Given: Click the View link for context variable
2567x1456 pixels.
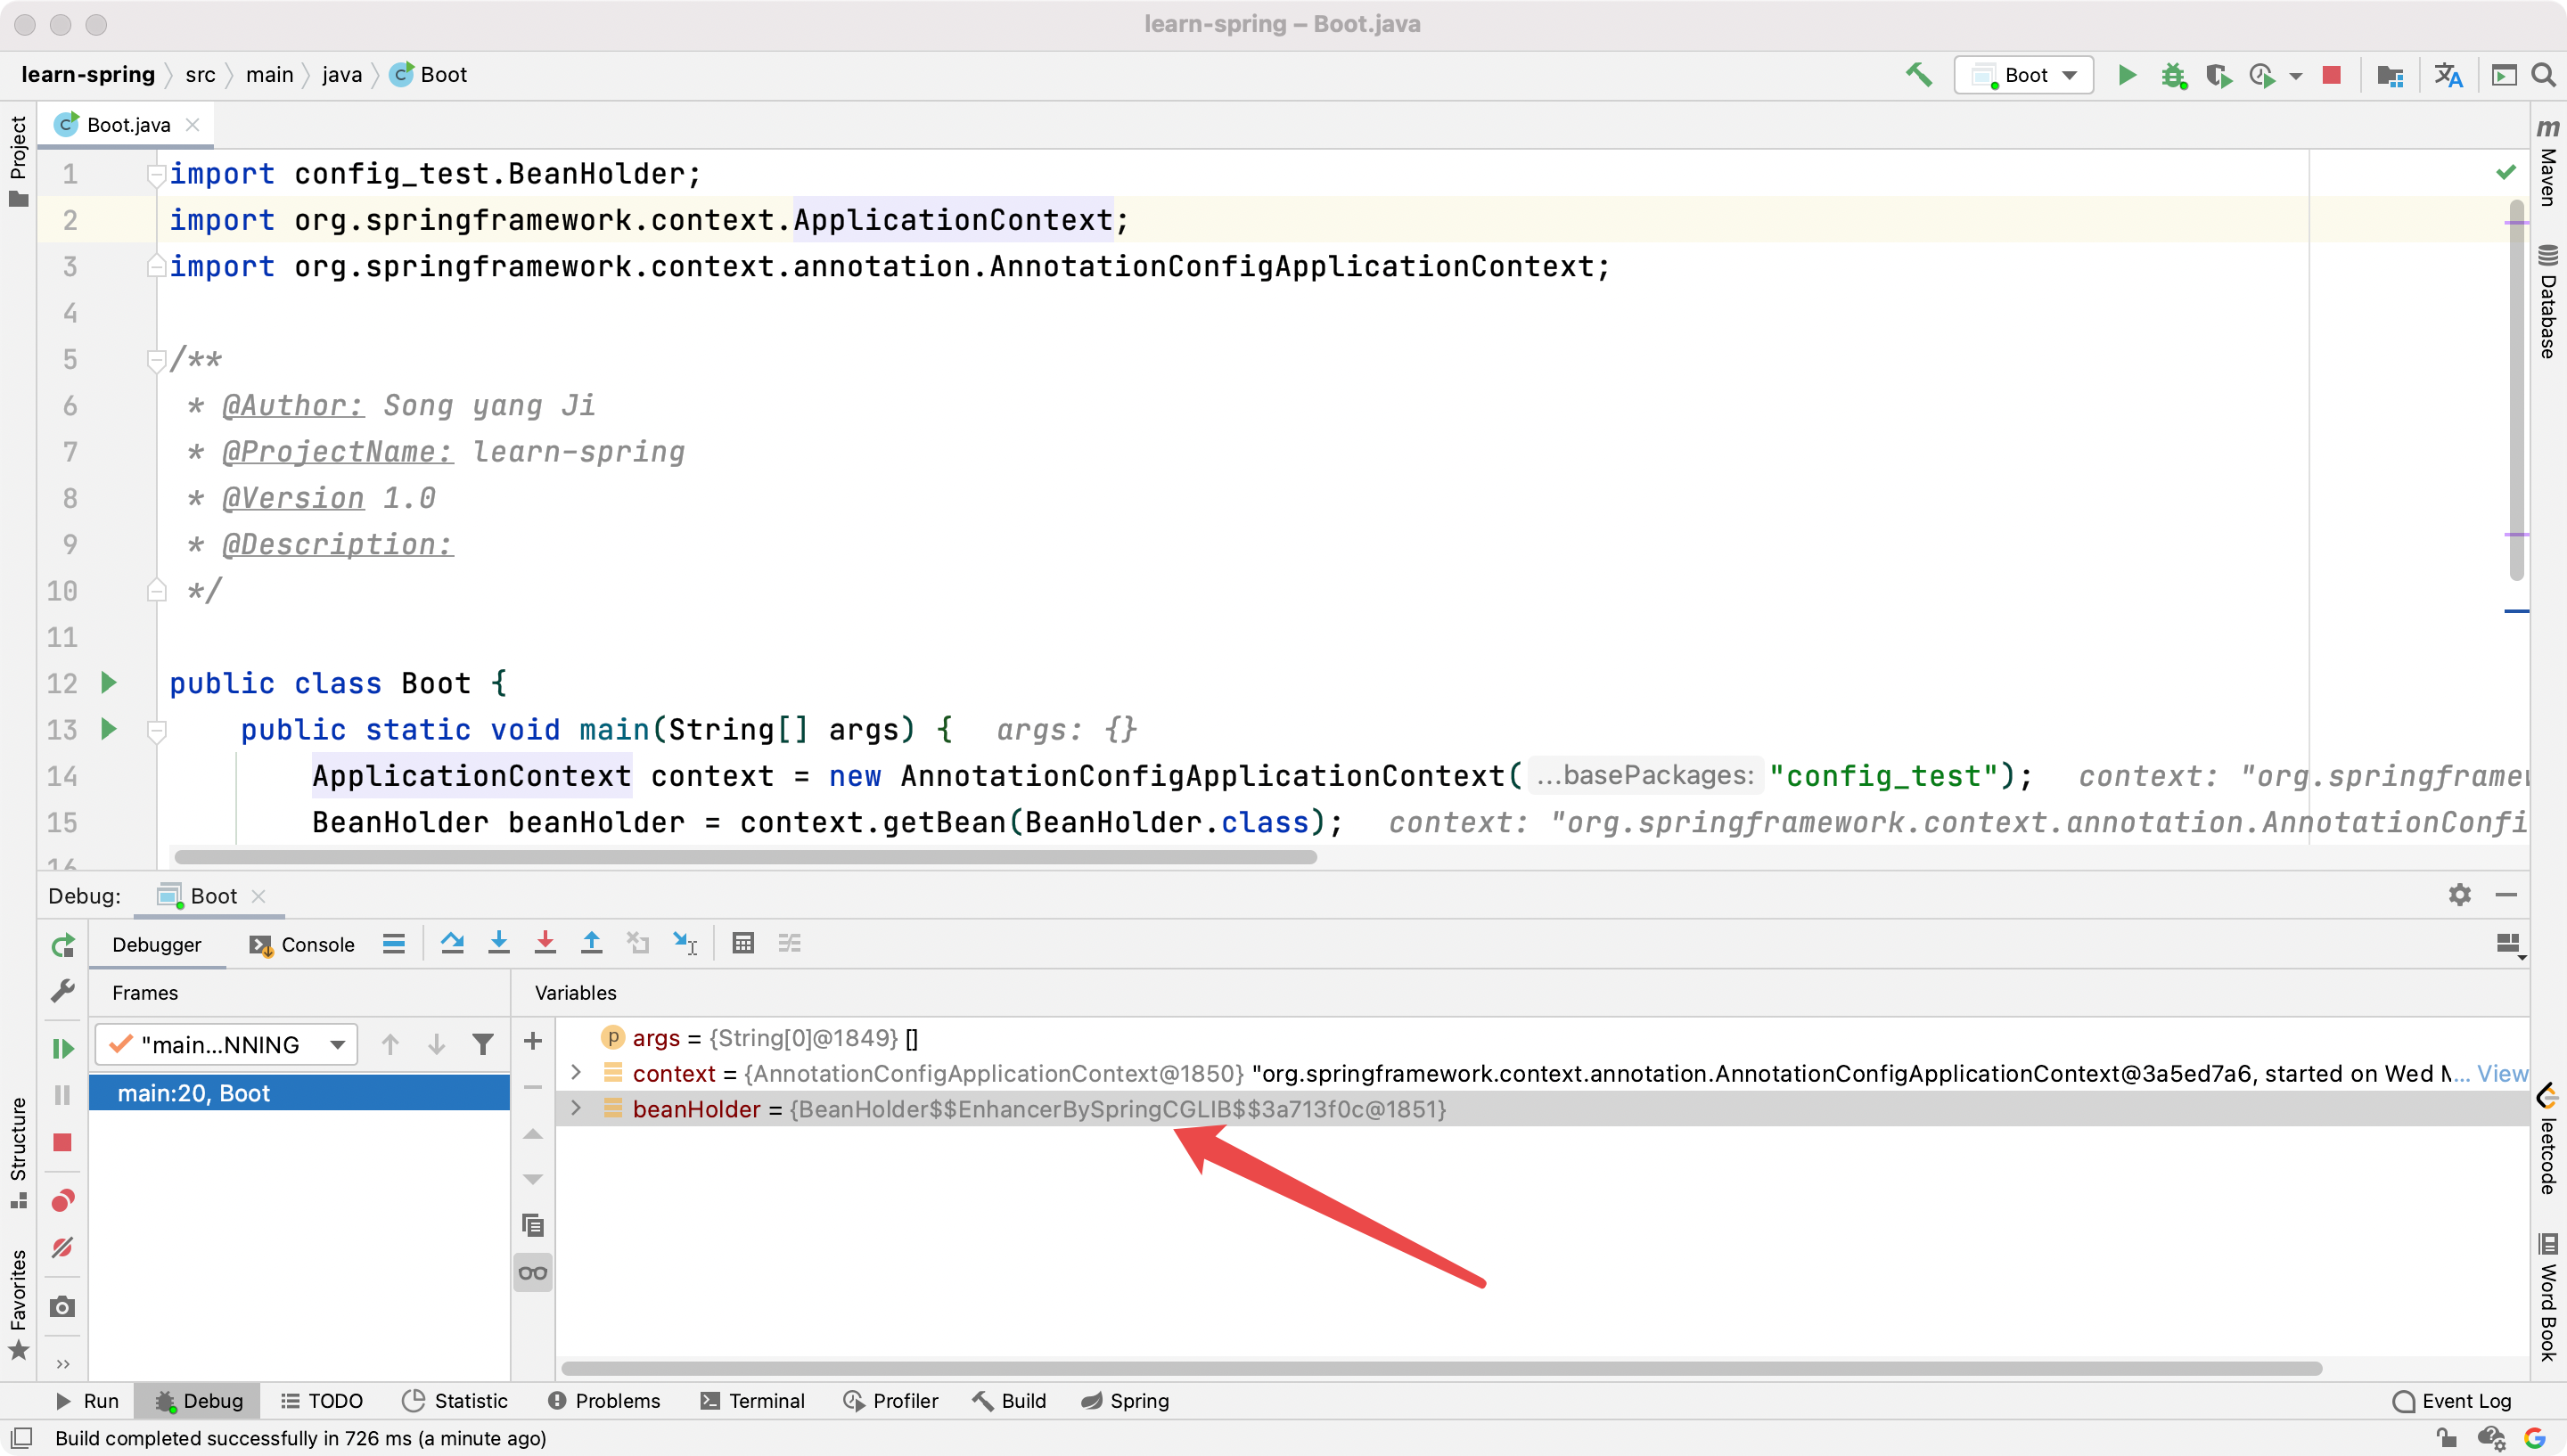Looking at the screenshot, I should click(x=2502, y=1073).
